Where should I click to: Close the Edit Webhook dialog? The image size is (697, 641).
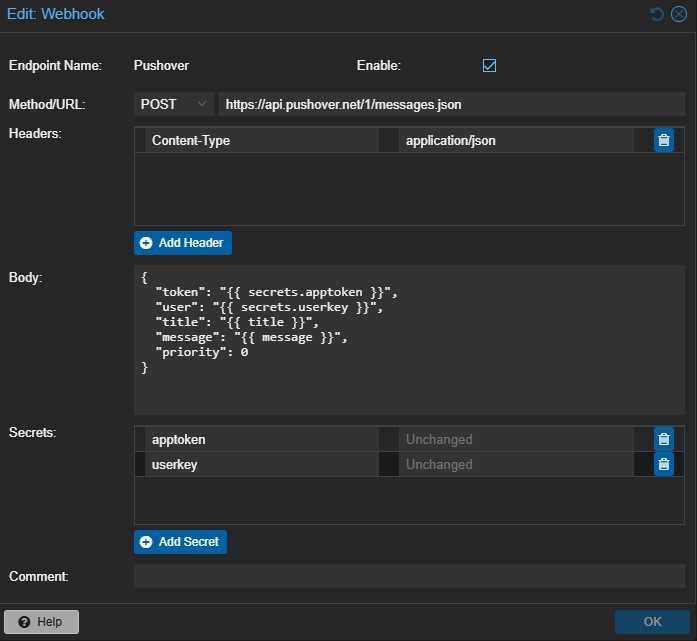[678, 14]
